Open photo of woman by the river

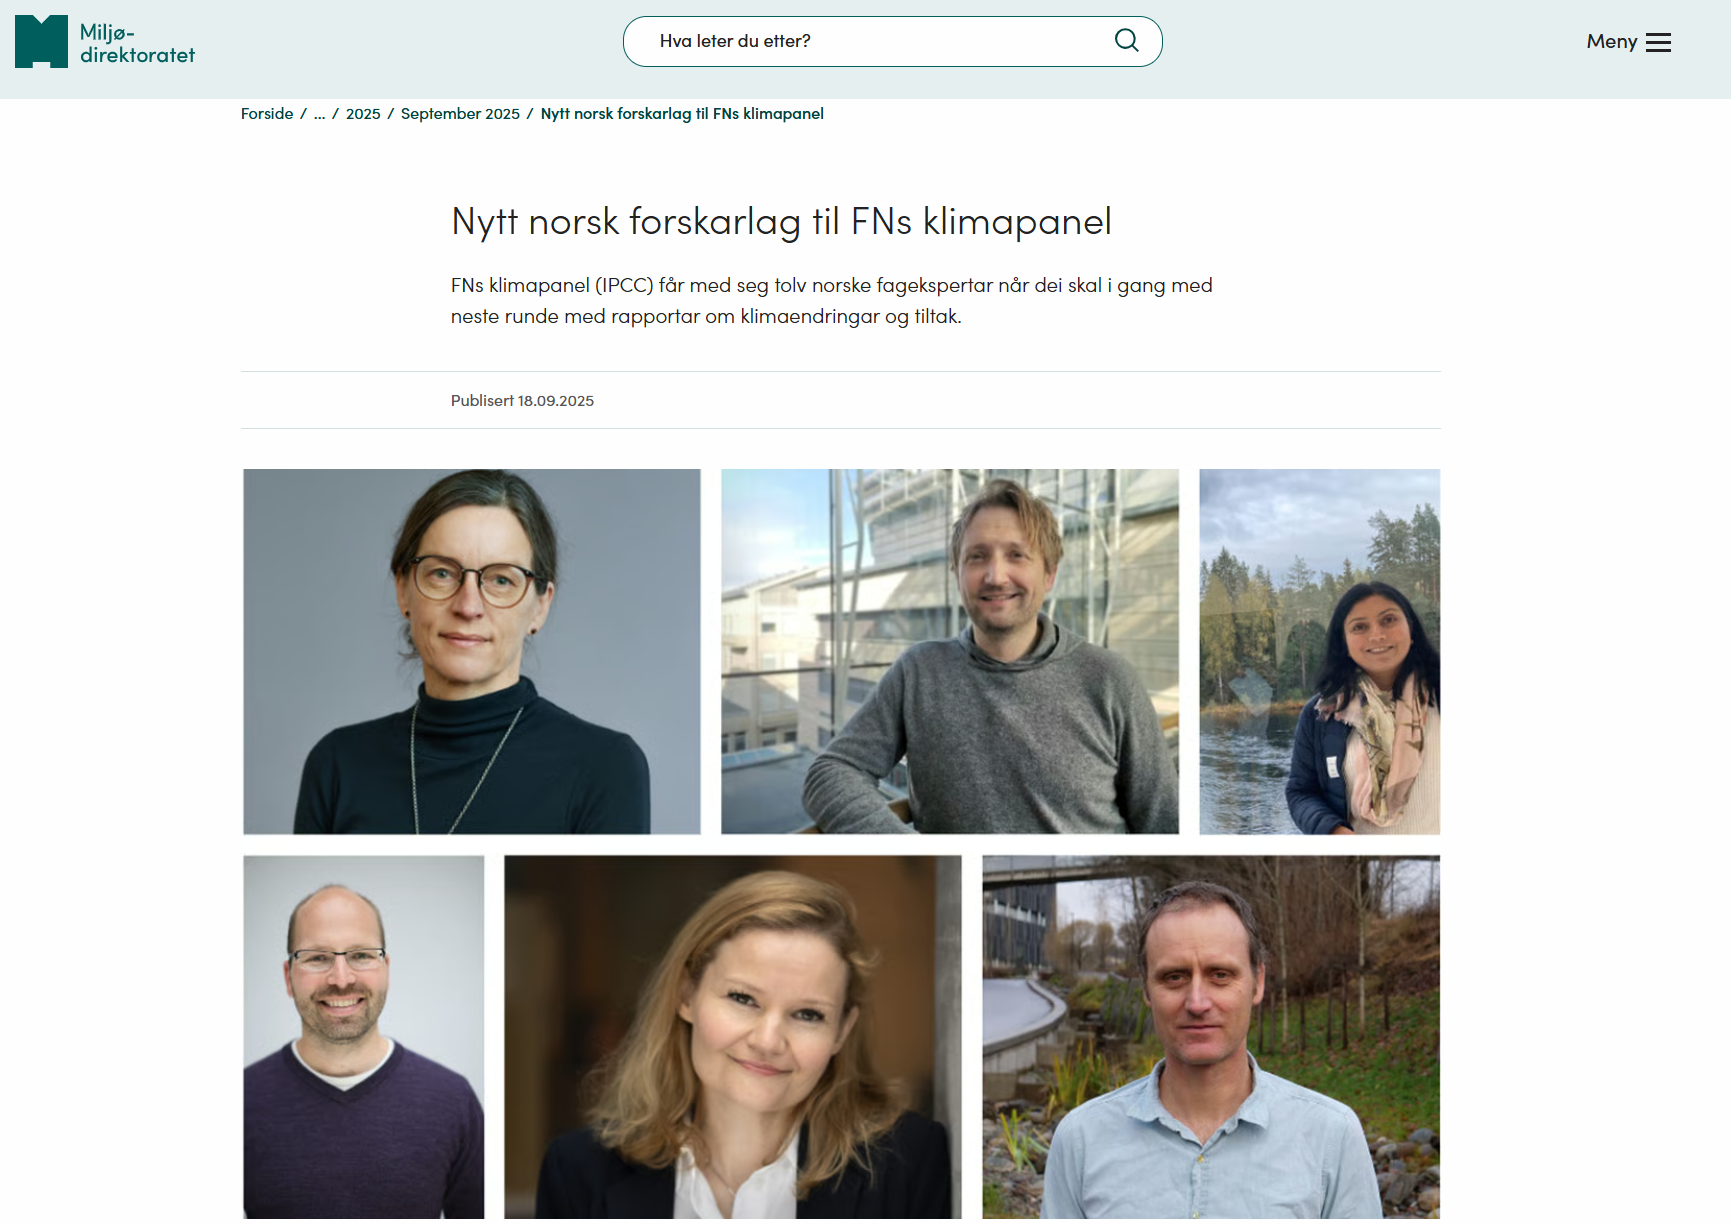[x=1320, y=651]
